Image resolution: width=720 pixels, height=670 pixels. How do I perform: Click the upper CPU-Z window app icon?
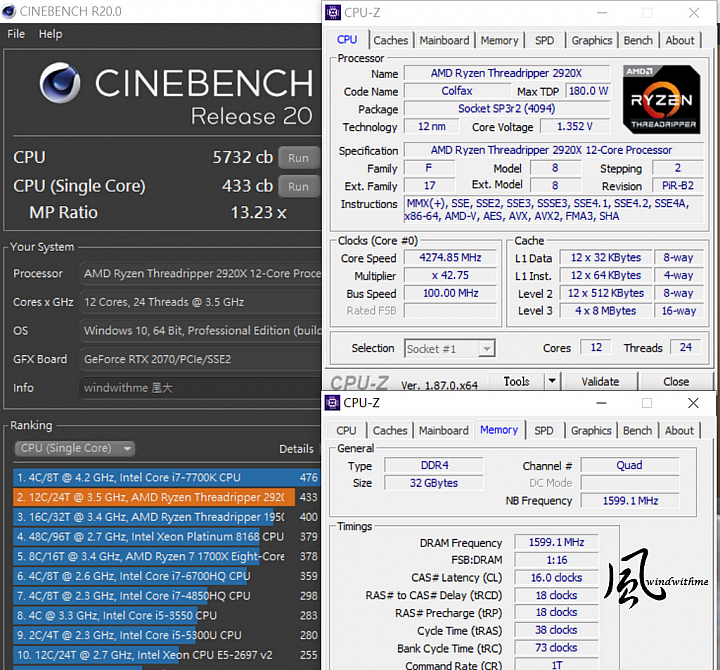coord(333,12)
